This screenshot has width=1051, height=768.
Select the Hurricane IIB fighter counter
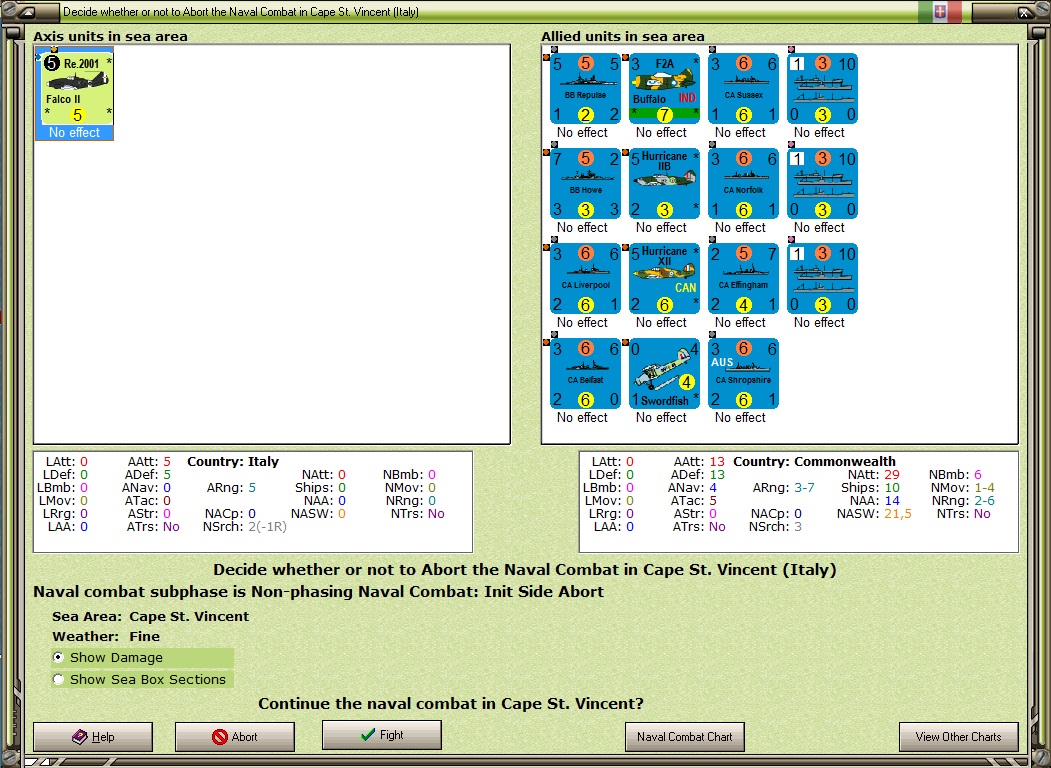pos(664,184)
